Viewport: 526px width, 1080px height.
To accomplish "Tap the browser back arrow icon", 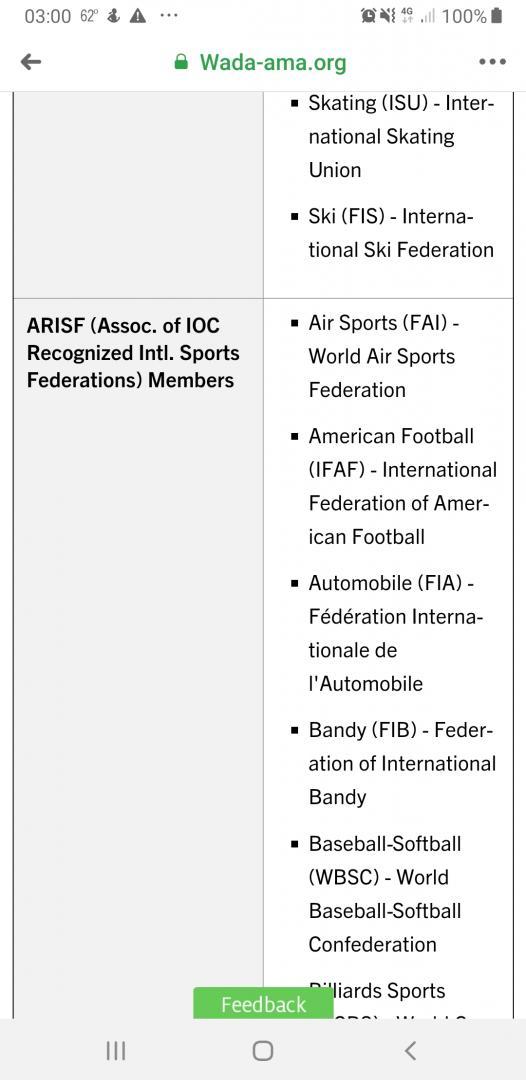I will coord(31,63).
